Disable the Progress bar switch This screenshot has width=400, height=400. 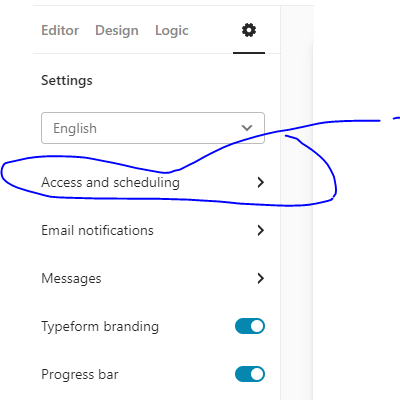pos(250,374)
